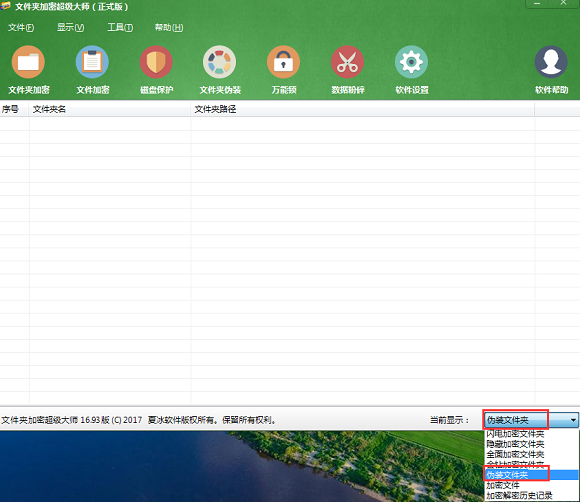Open the 文件(F) menu
580x502 pixels.
(x=21, y=27)
